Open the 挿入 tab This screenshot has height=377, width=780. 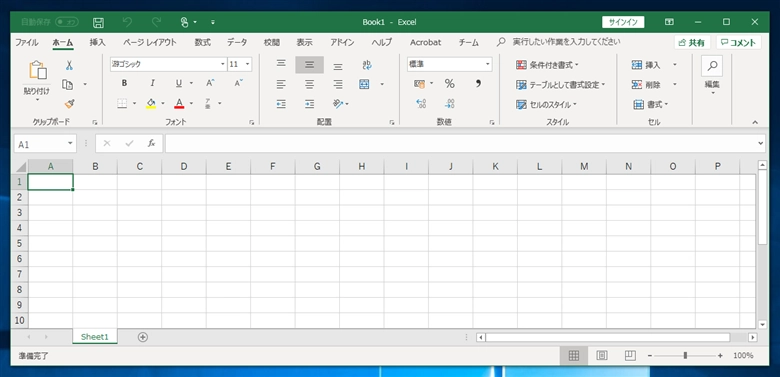click(x=98, y=43)
